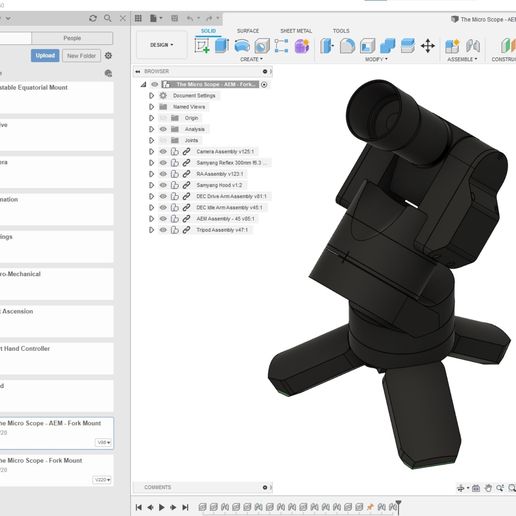Expand the Origin folder

pyautogui.click(x=151, y=118)
